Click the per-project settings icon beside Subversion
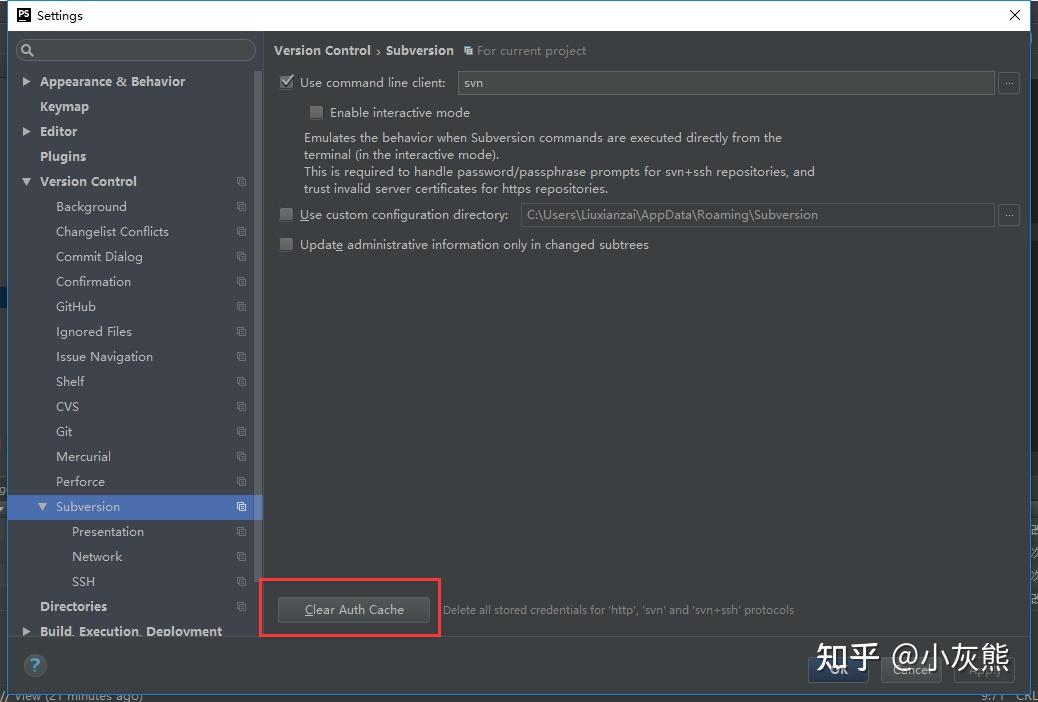Screen dimensions: 1038x702 pyautogui.click(x=240, y=507)
